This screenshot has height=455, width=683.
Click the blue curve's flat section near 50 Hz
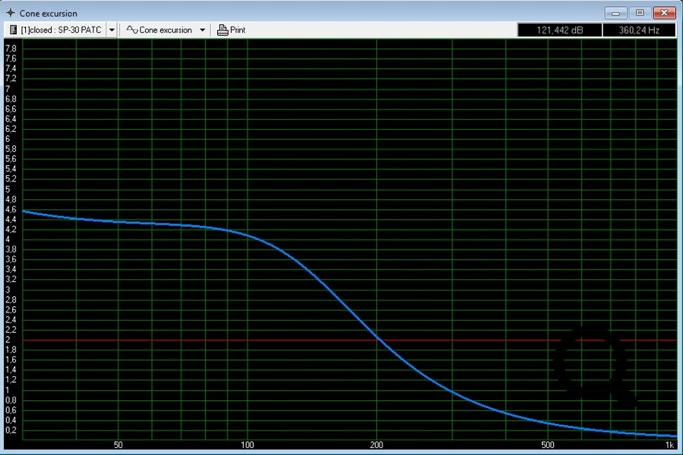[119, 221]
